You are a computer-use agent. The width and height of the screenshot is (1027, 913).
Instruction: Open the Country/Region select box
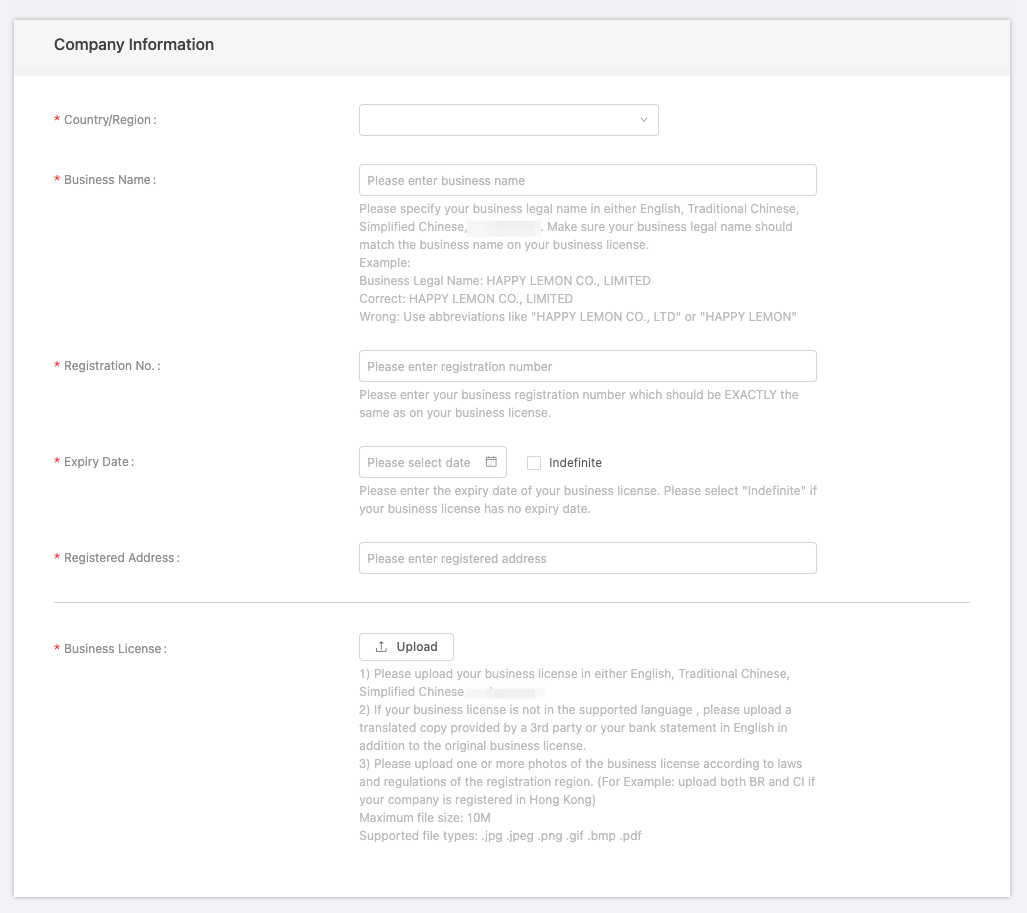tap(508, 120)
